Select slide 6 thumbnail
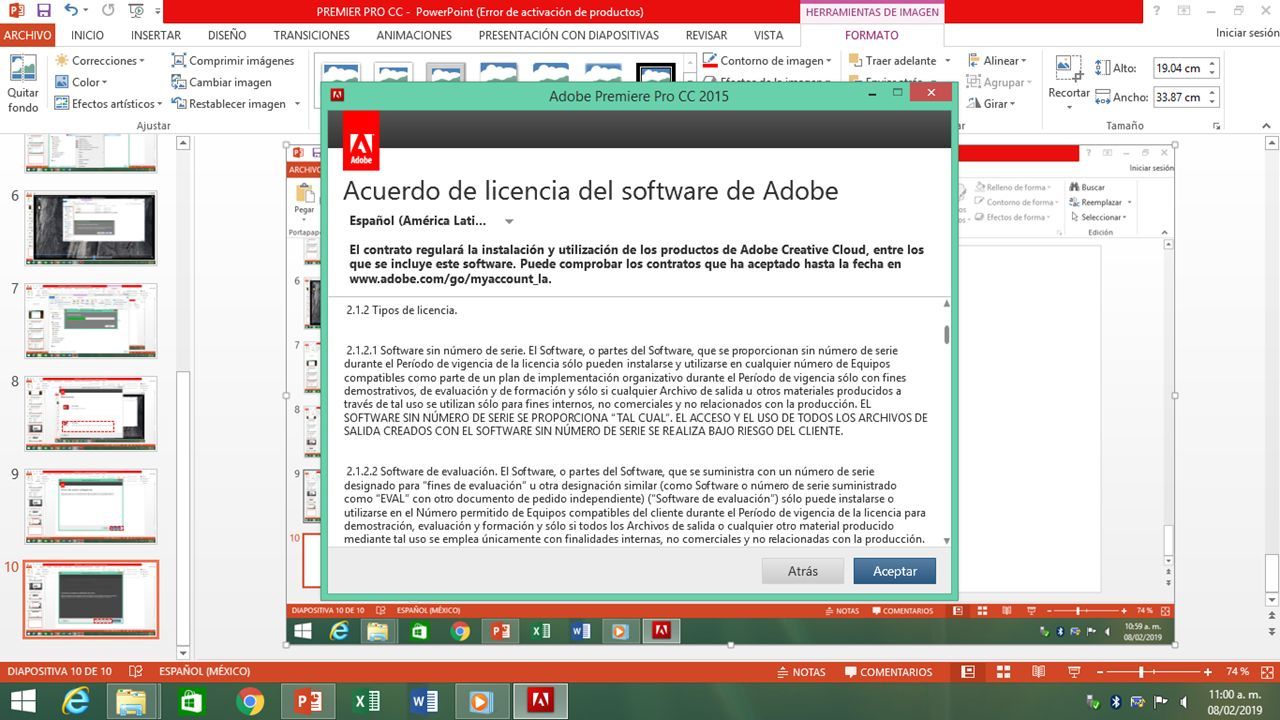This screenshot has height=720, width=1280. (x=91, y=229)
